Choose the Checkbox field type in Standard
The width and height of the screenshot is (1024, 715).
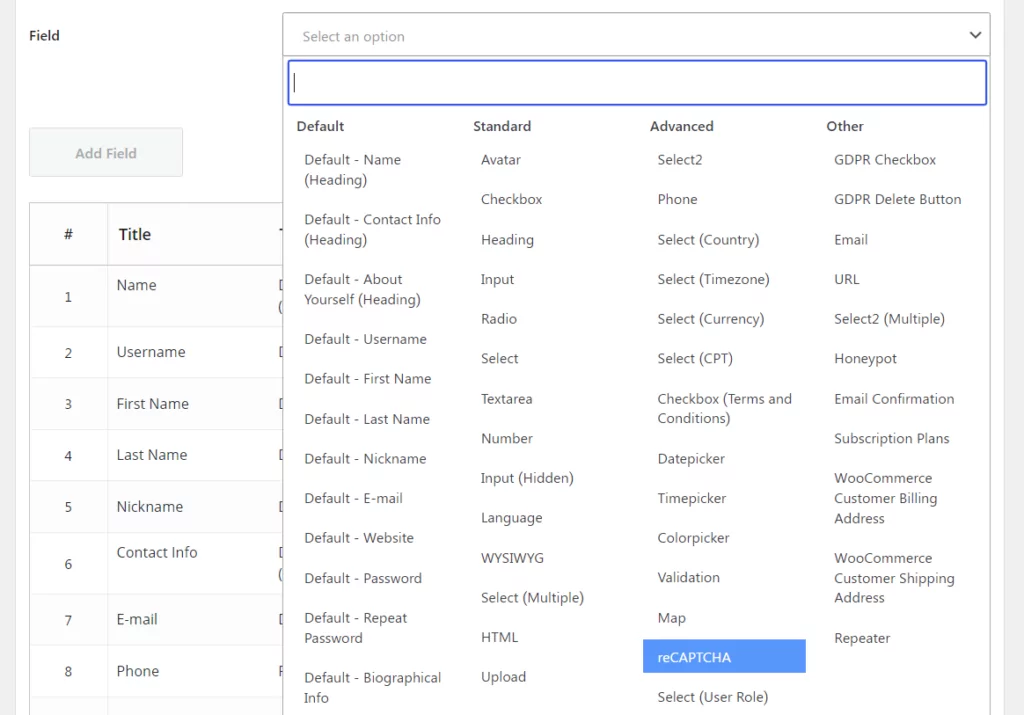(511, 200)
